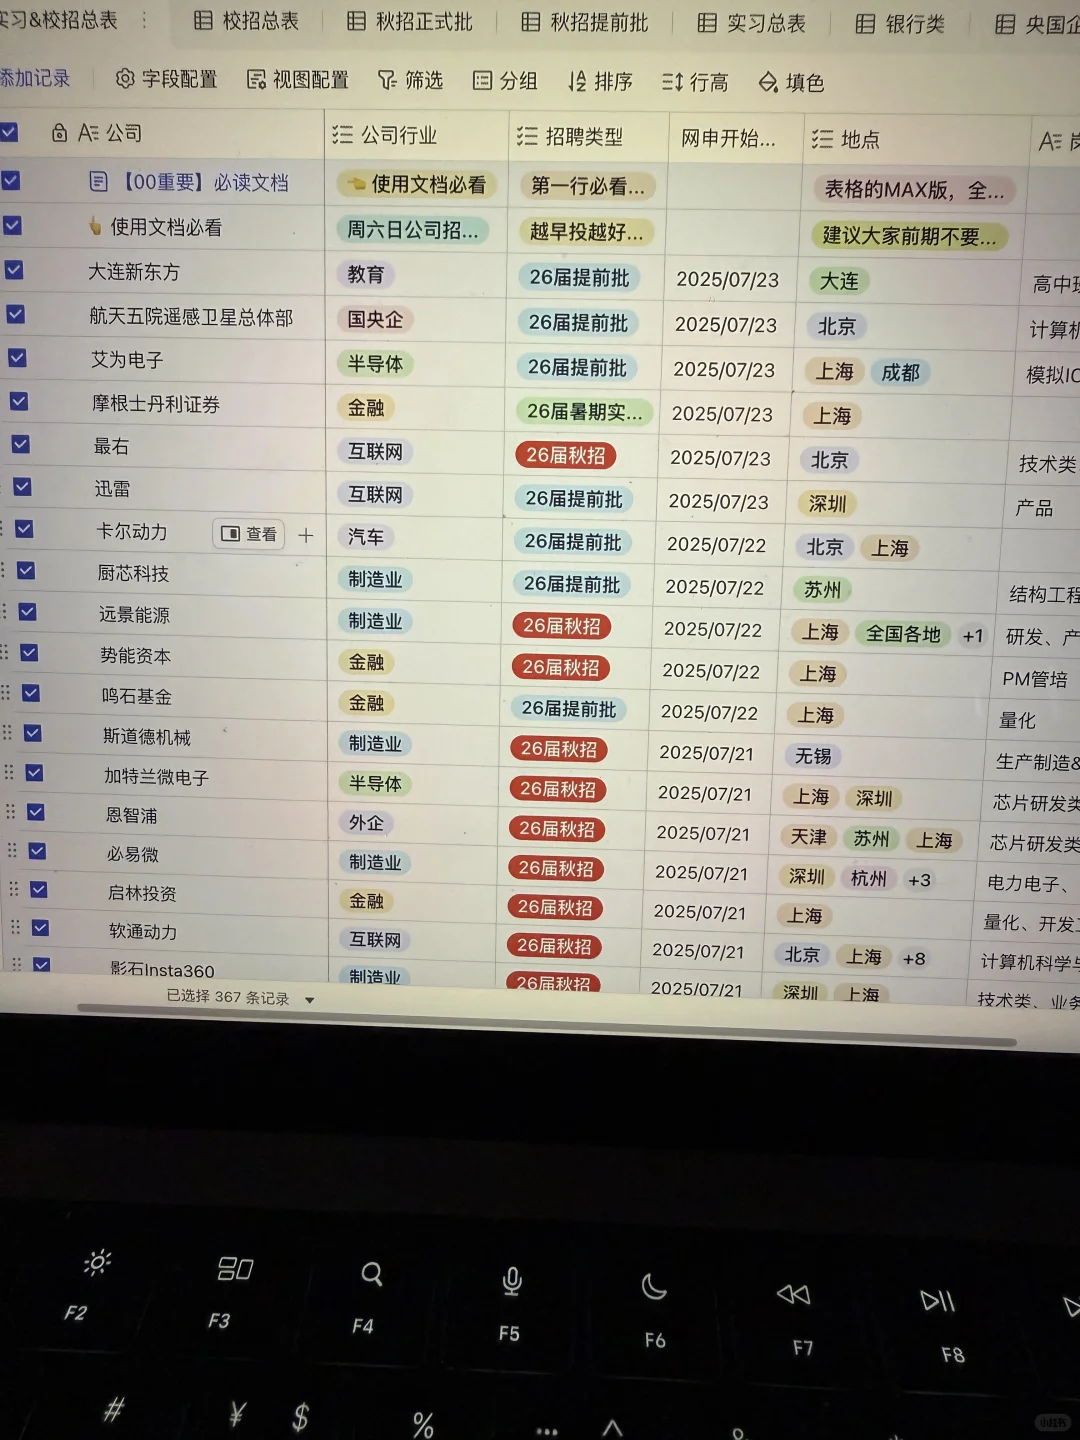Image resolution: width=1080 pixels, height=1440 pixels.
Task: Open the 校招总表 view tab
Action: pos(246,21)
